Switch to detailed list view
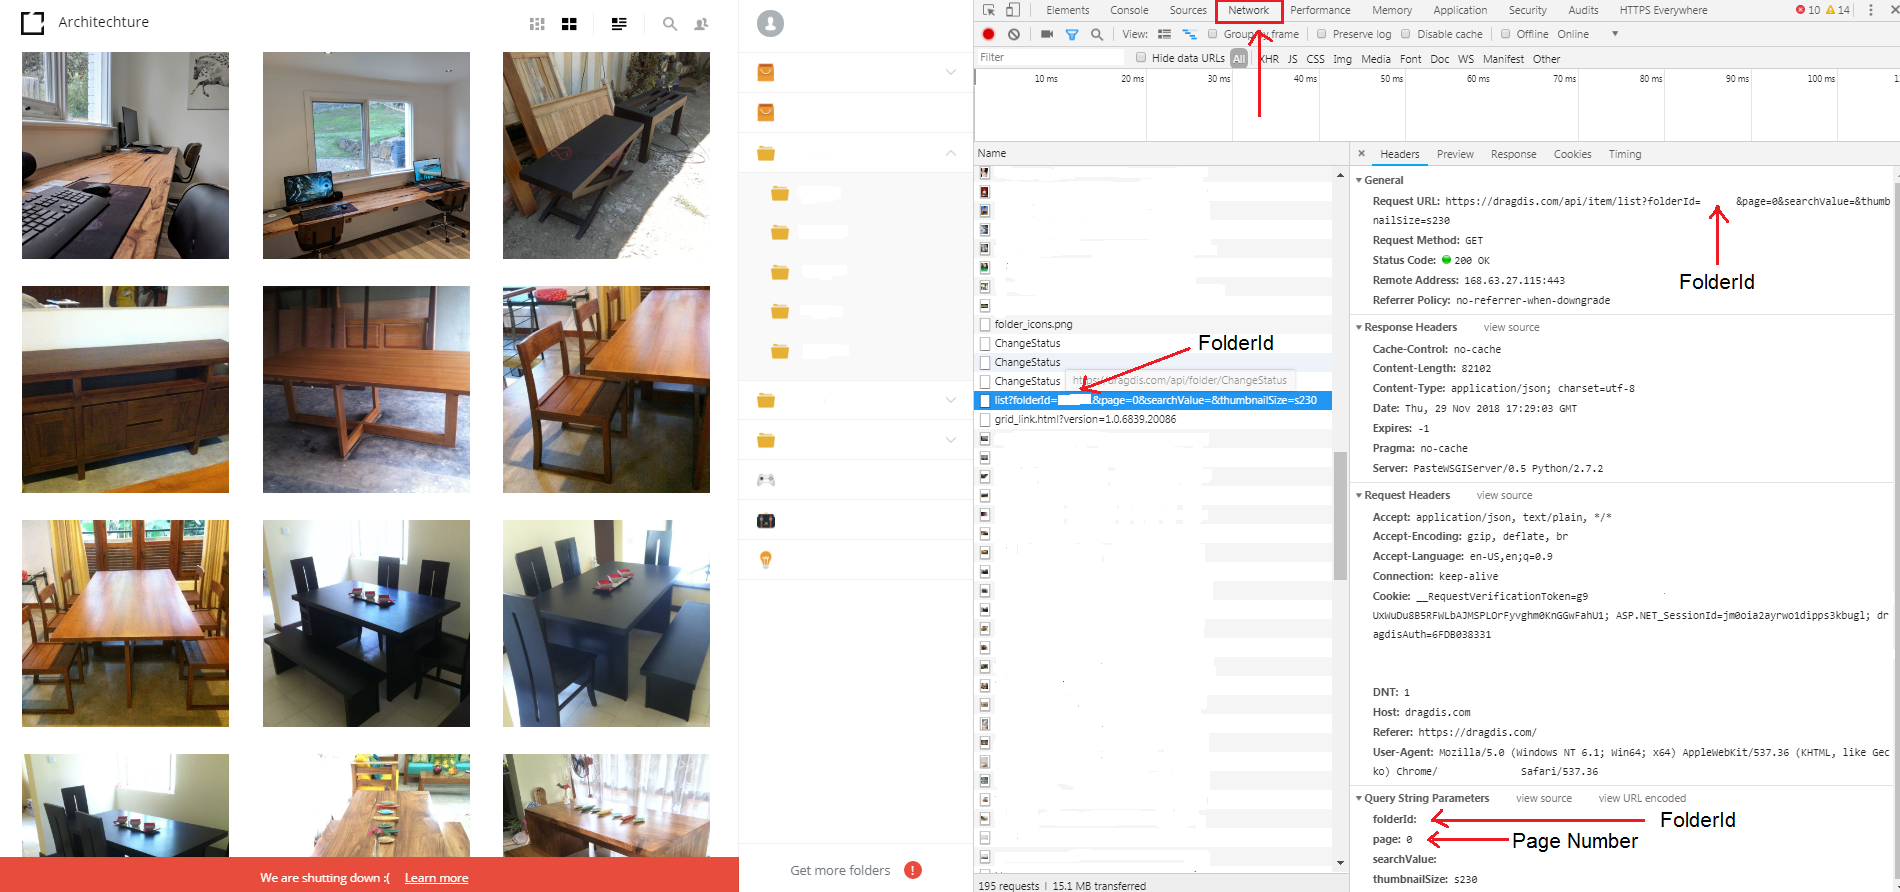 pos(619,24)
